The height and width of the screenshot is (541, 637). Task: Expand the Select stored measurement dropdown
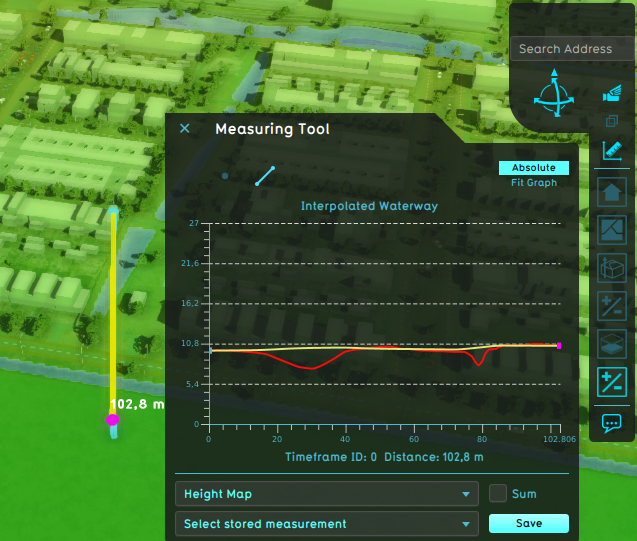pyautogui.click(x=327, y=523)
